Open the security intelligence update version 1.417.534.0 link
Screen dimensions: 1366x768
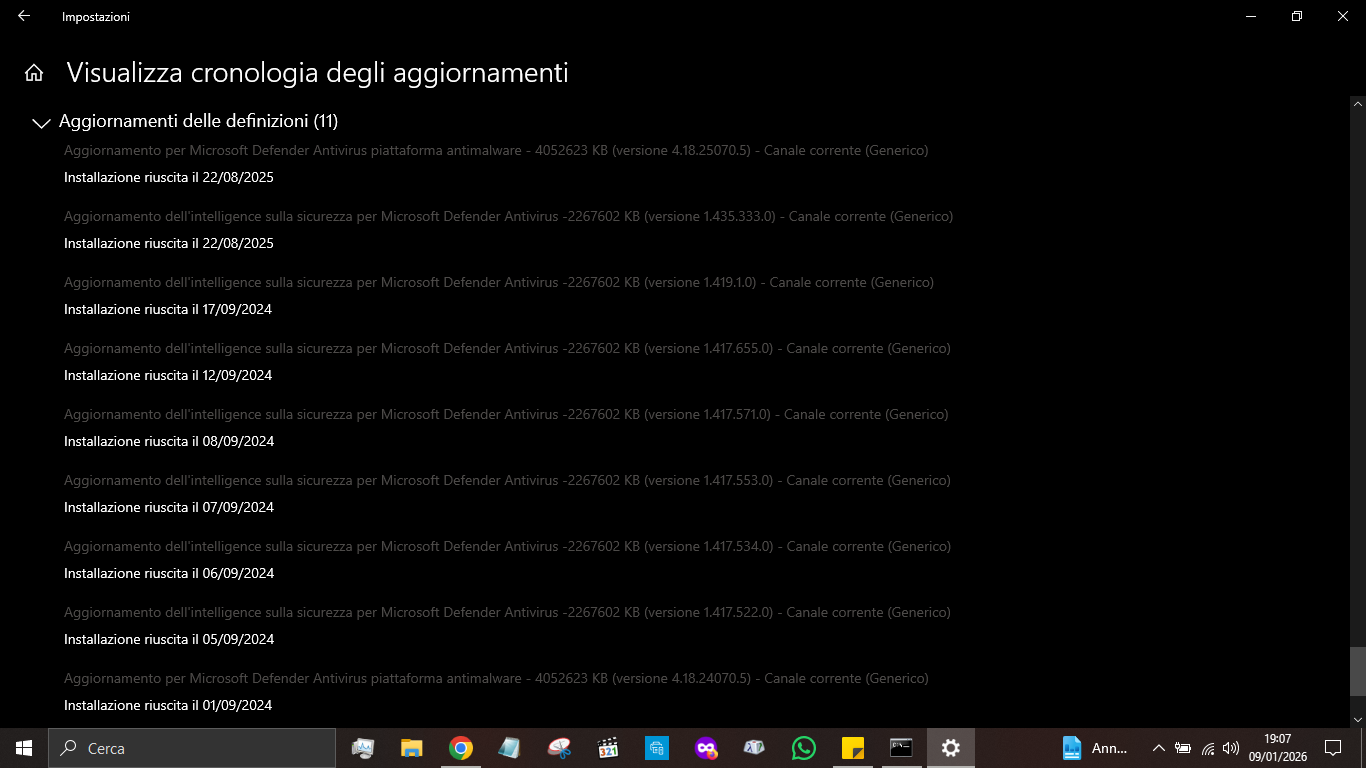pos(507,546)
